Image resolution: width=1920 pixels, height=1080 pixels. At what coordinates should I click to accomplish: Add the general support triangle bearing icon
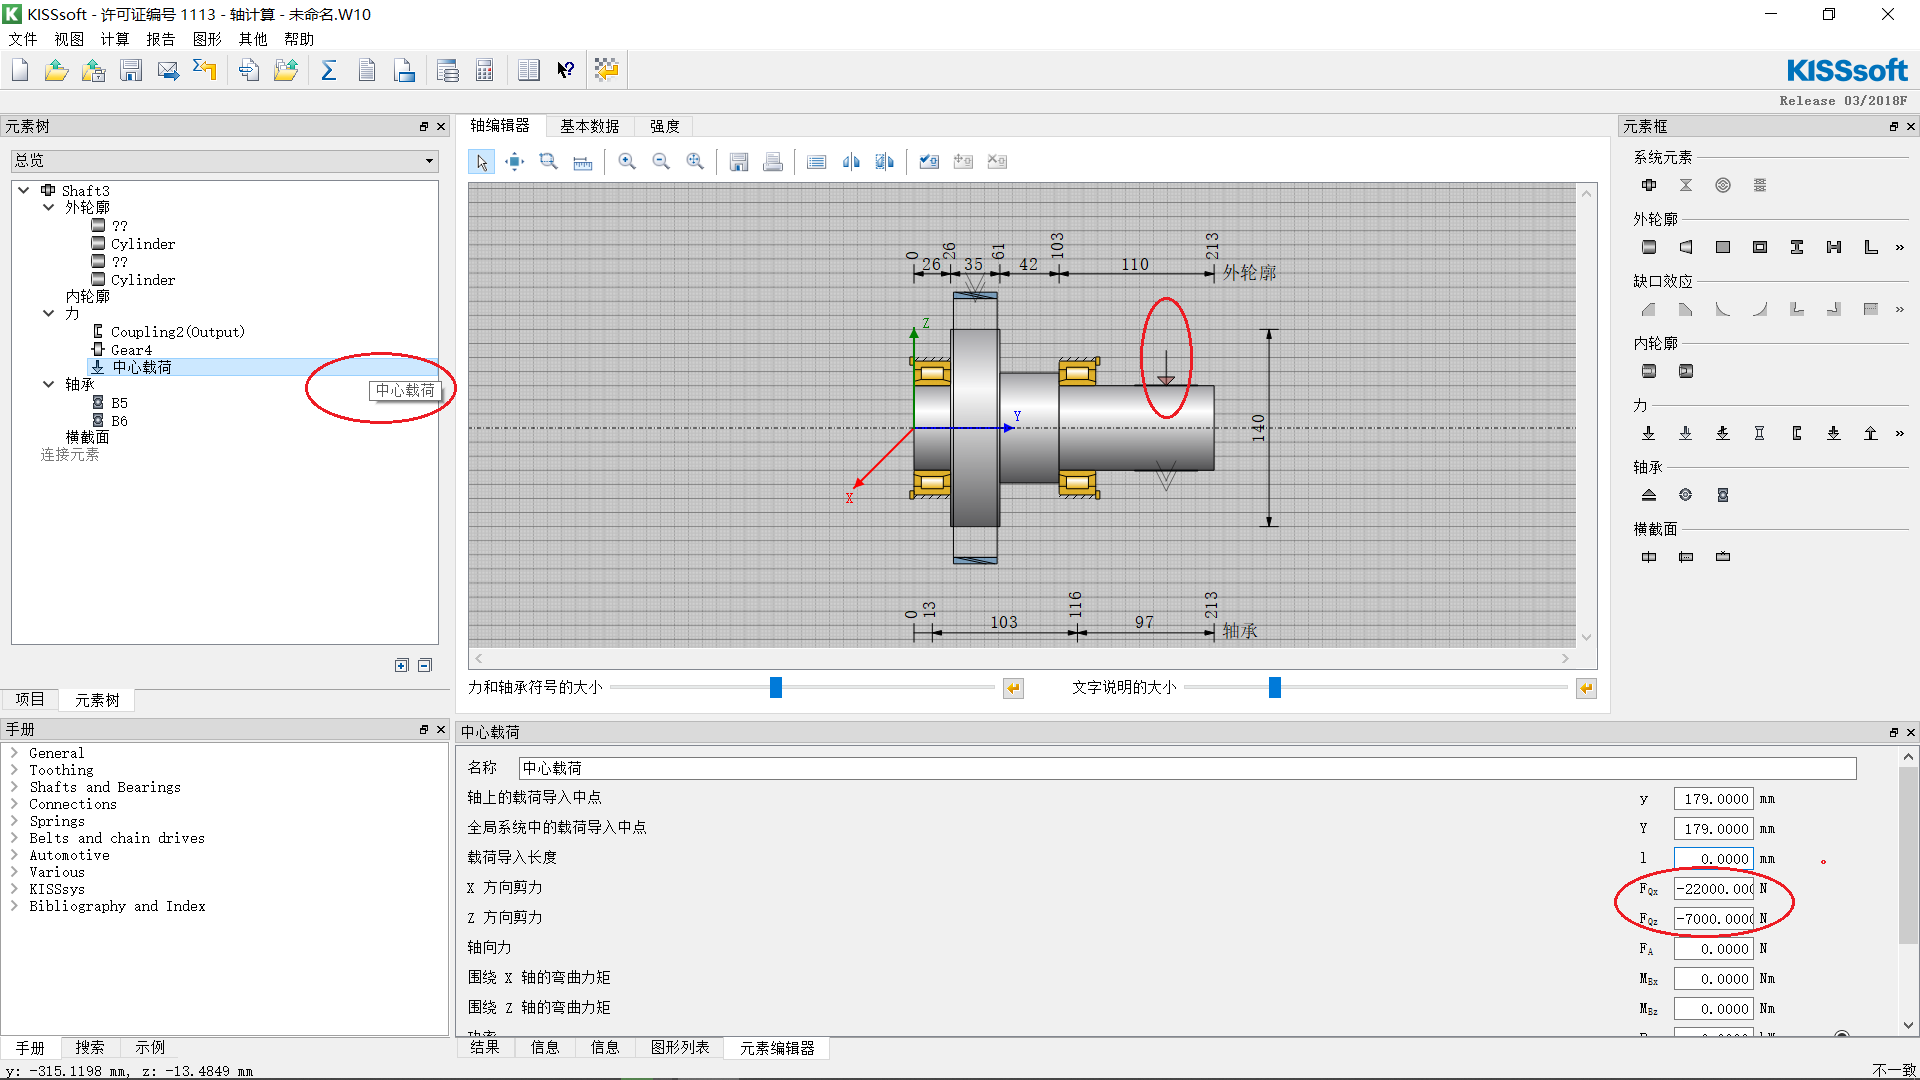pos(1649,495)
